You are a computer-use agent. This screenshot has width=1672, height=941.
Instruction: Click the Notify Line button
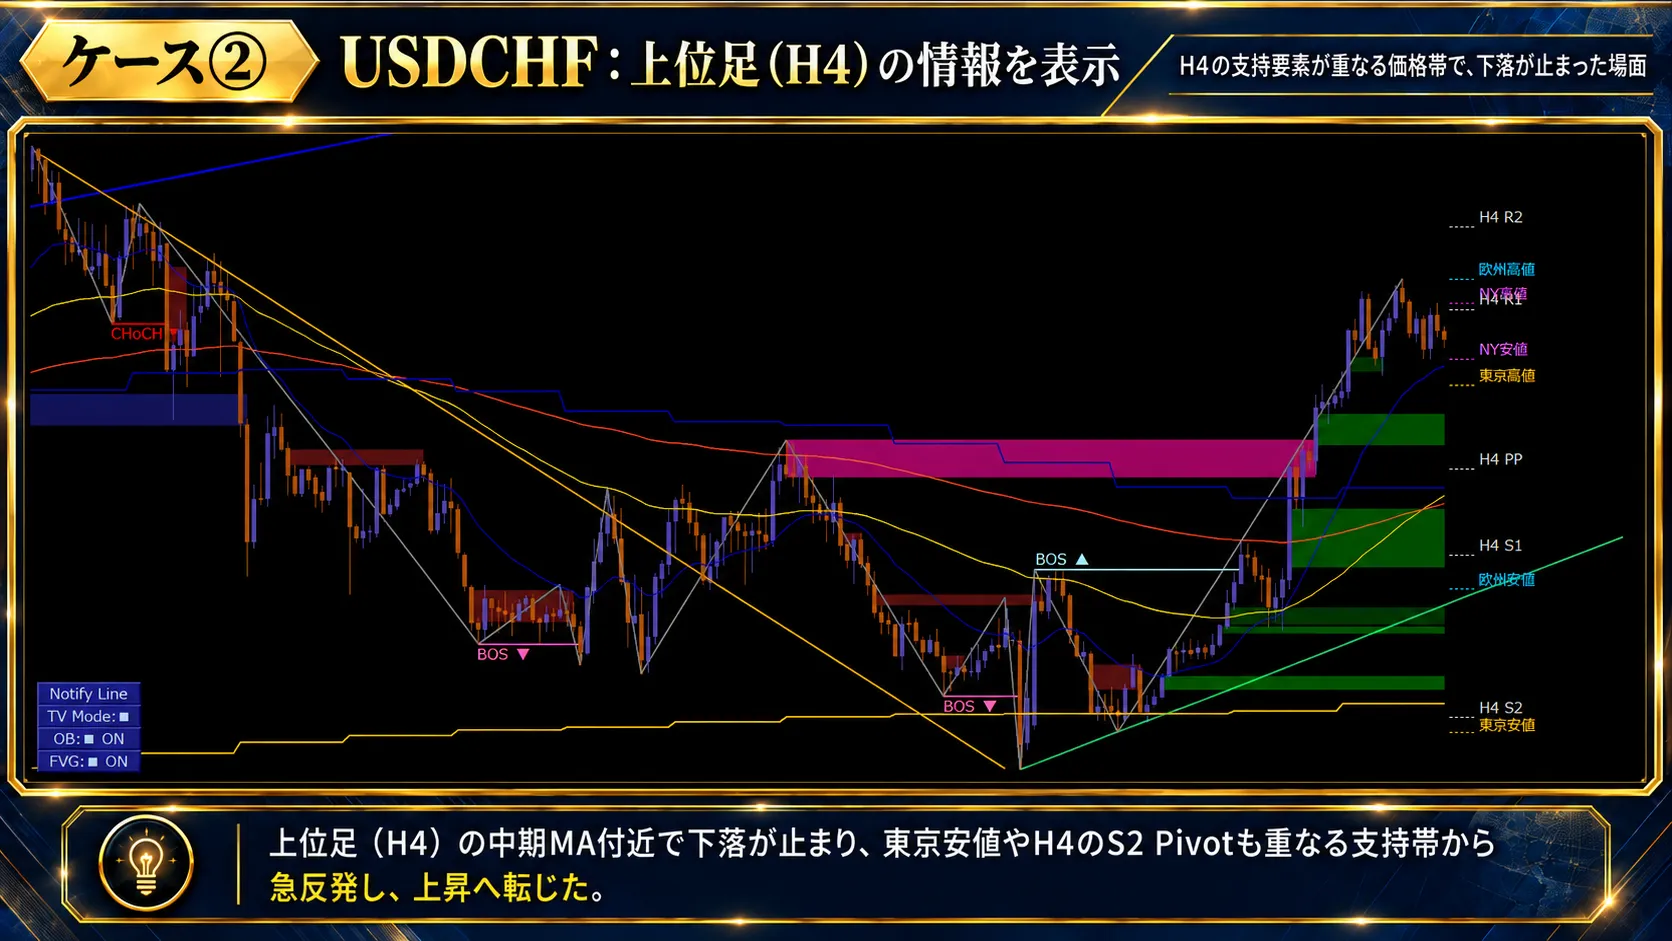(89, 693)
